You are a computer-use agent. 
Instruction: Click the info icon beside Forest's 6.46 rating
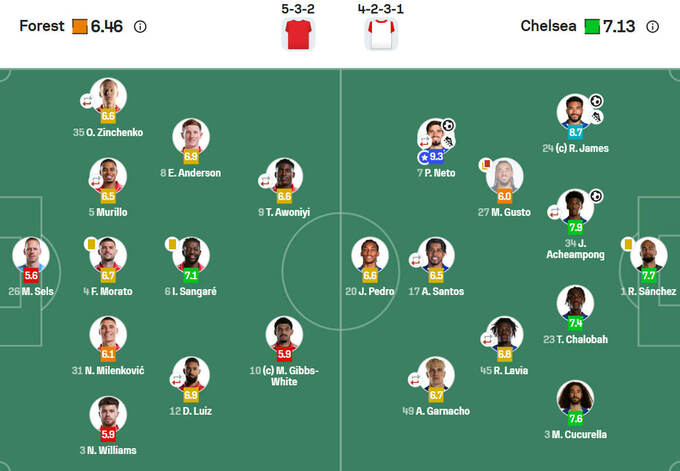[140, 27]
